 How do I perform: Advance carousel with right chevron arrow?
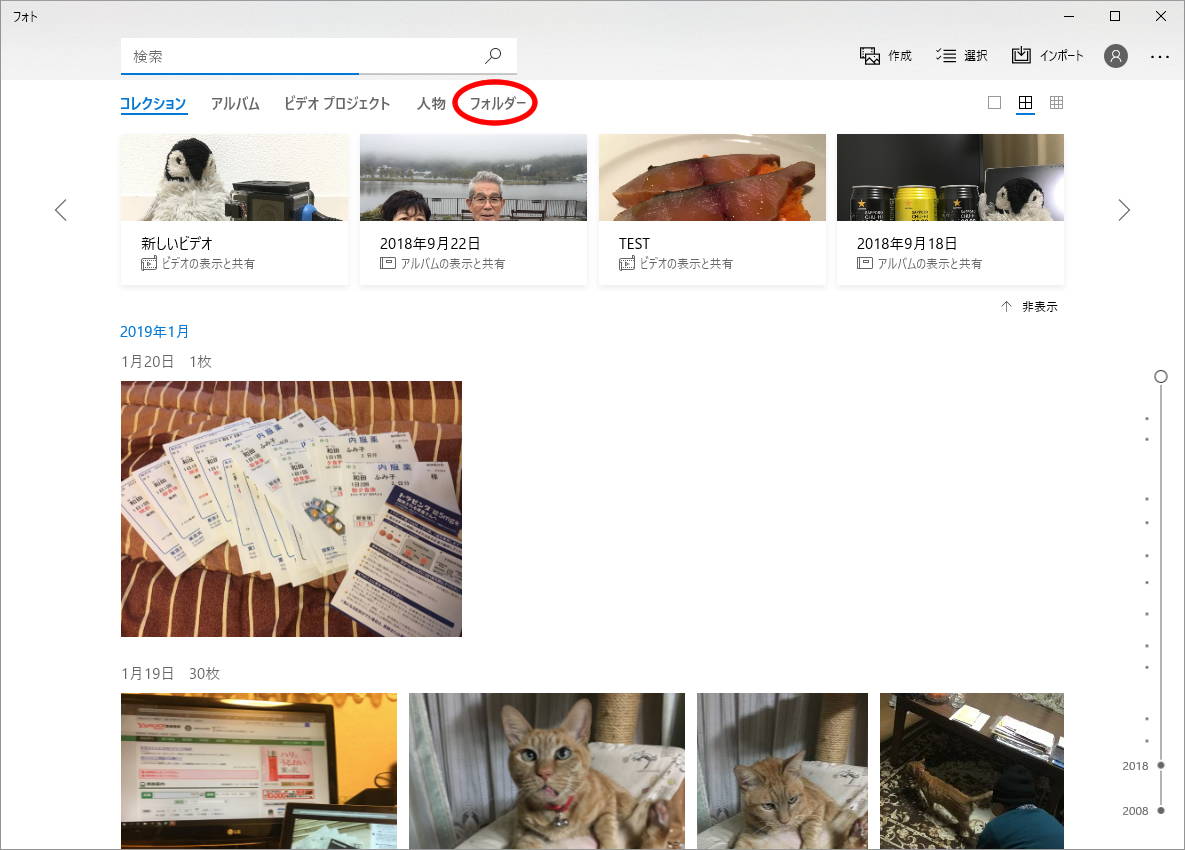[1124, 210]
